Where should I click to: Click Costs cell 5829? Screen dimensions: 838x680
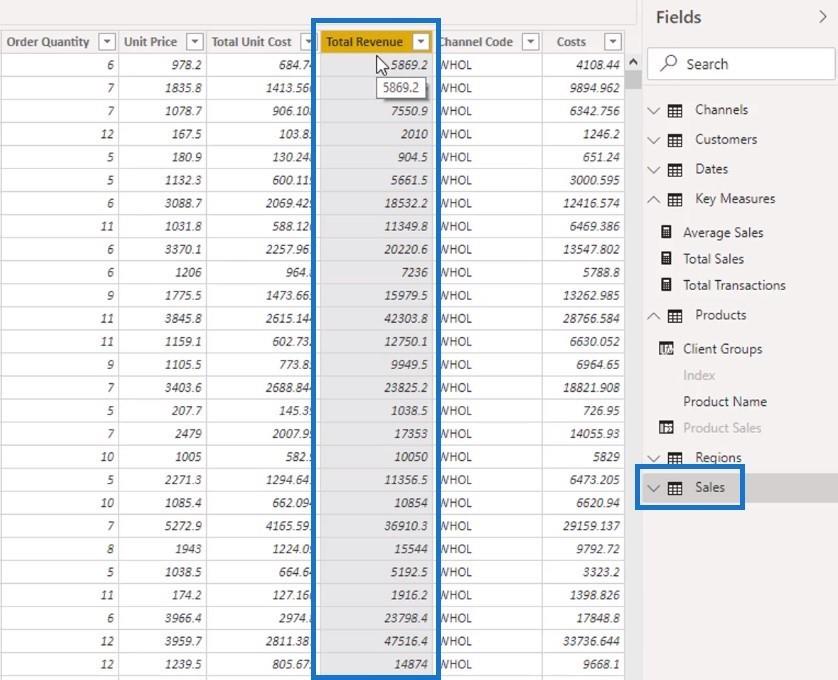pos(583,457)
